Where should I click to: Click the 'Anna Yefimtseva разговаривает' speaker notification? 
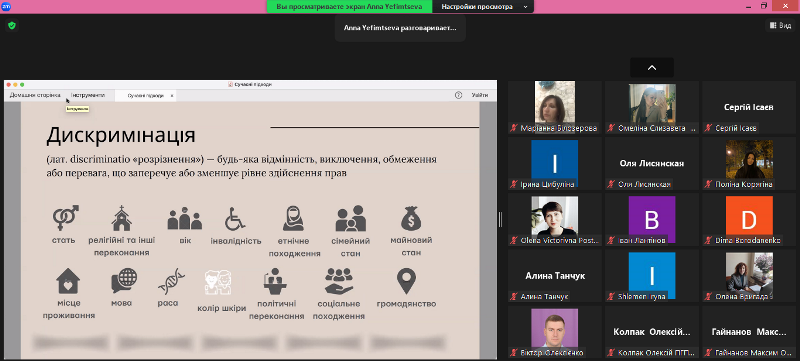[x=400, y=28]
